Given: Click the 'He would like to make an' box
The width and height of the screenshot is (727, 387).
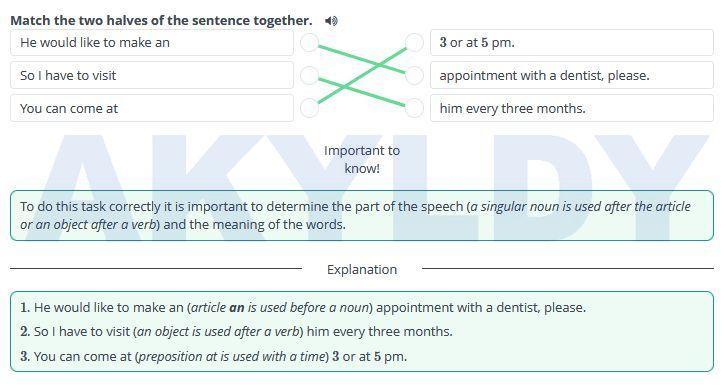Looking at the screenshot, I should pos(152,43).
